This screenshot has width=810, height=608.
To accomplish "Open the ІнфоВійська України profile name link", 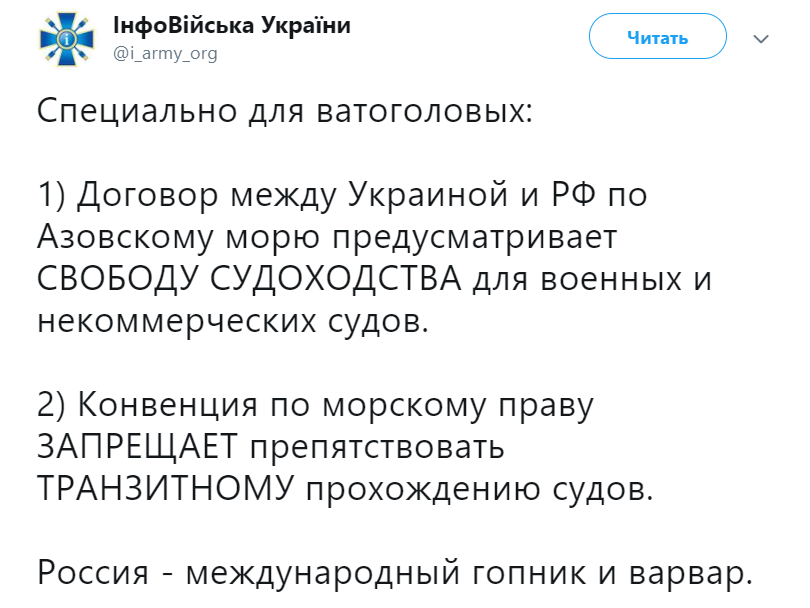I will coord(232,25).
